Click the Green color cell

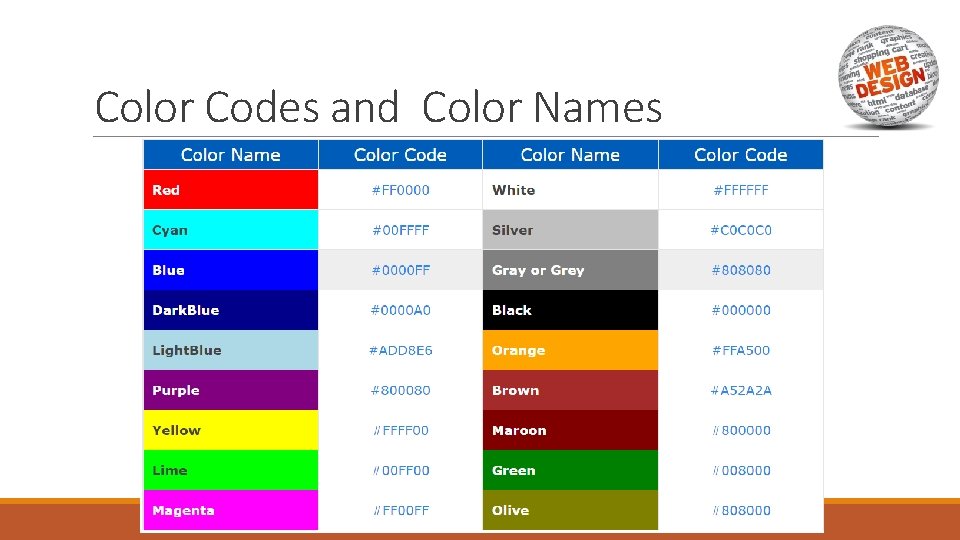571,470
